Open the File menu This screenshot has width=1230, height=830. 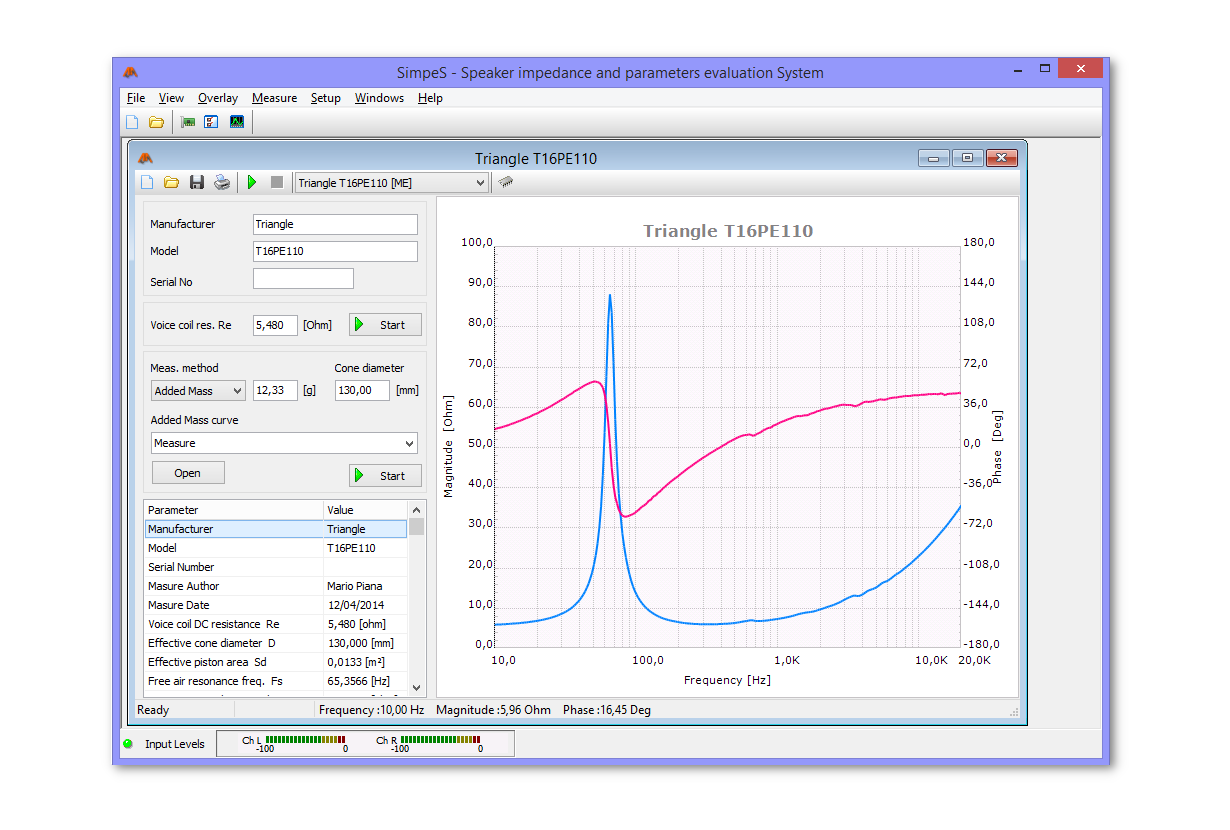tap(136, 98)
